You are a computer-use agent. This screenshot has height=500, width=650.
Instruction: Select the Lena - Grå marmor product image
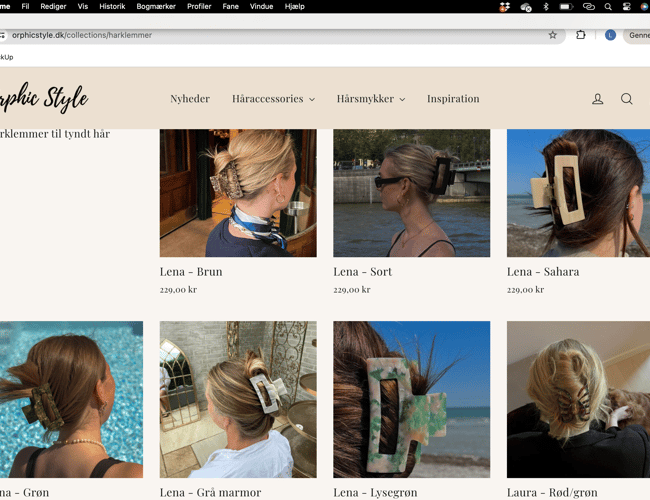point(238,399)
